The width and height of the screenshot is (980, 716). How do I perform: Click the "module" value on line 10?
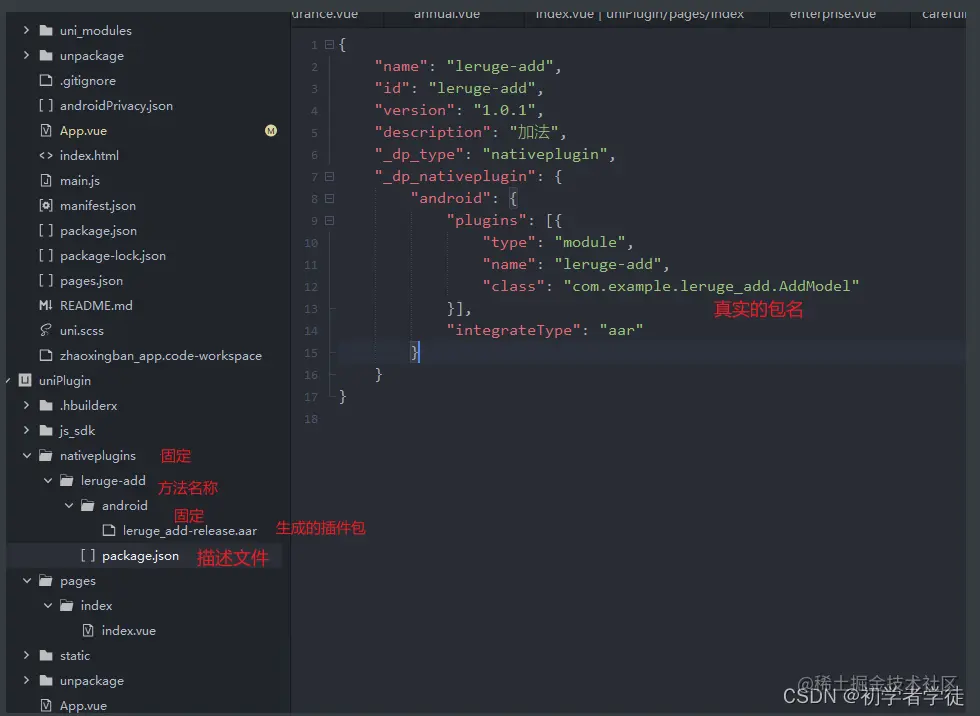pyautogui.click(x=589, y=242)
